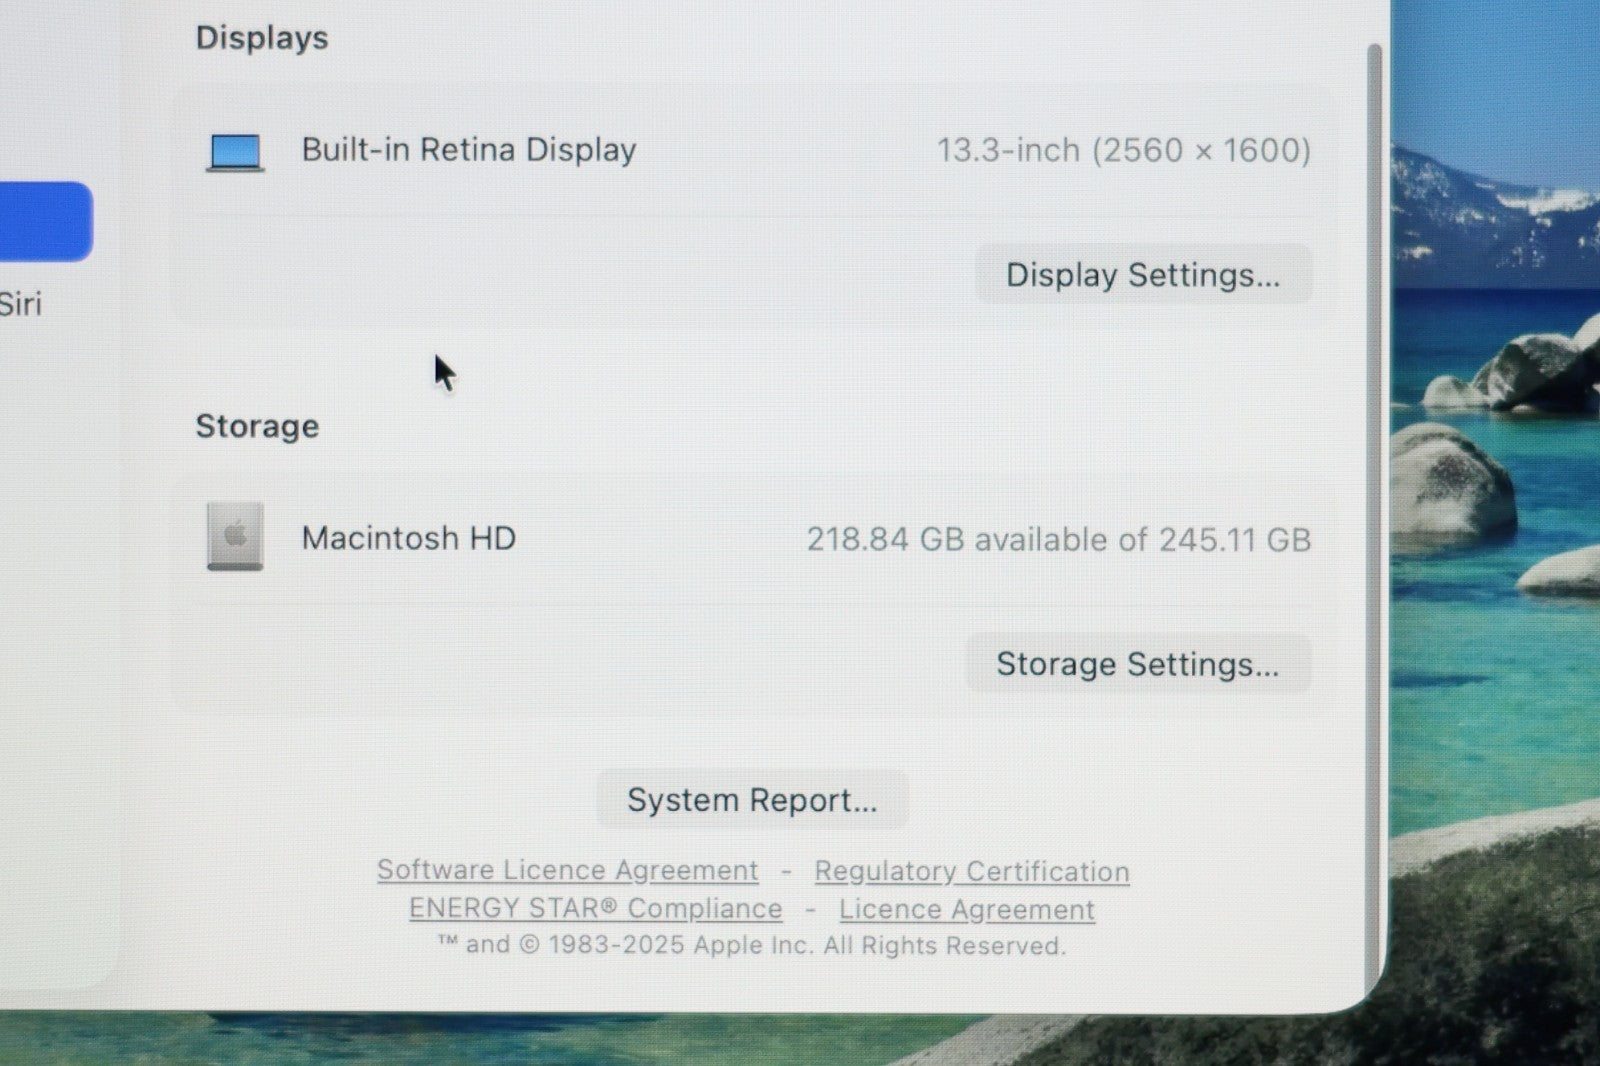Open Display Settings

click(x=1143, y=274)
